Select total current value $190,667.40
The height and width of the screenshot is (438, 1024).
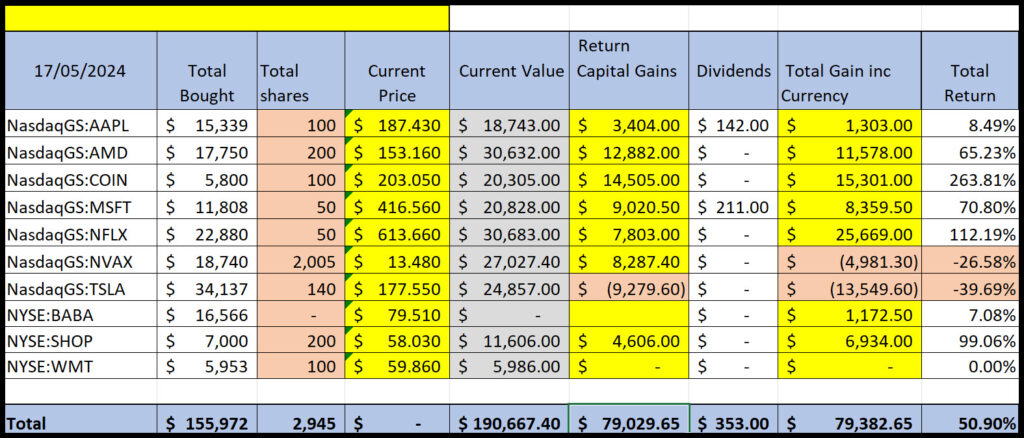[509, 420]
